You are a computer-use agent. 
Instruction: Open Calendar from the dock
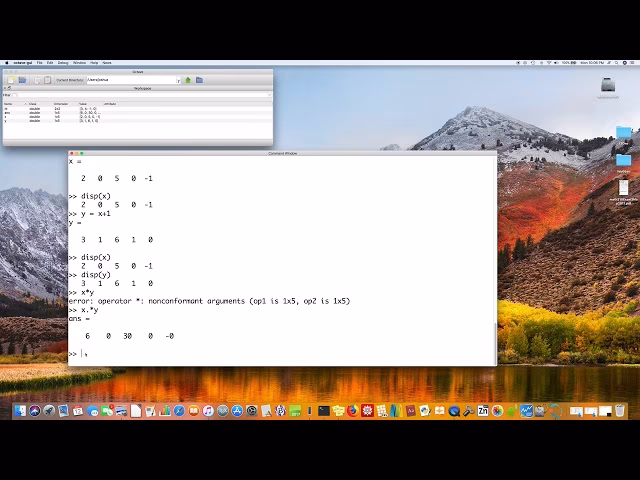tap(78, 411)
